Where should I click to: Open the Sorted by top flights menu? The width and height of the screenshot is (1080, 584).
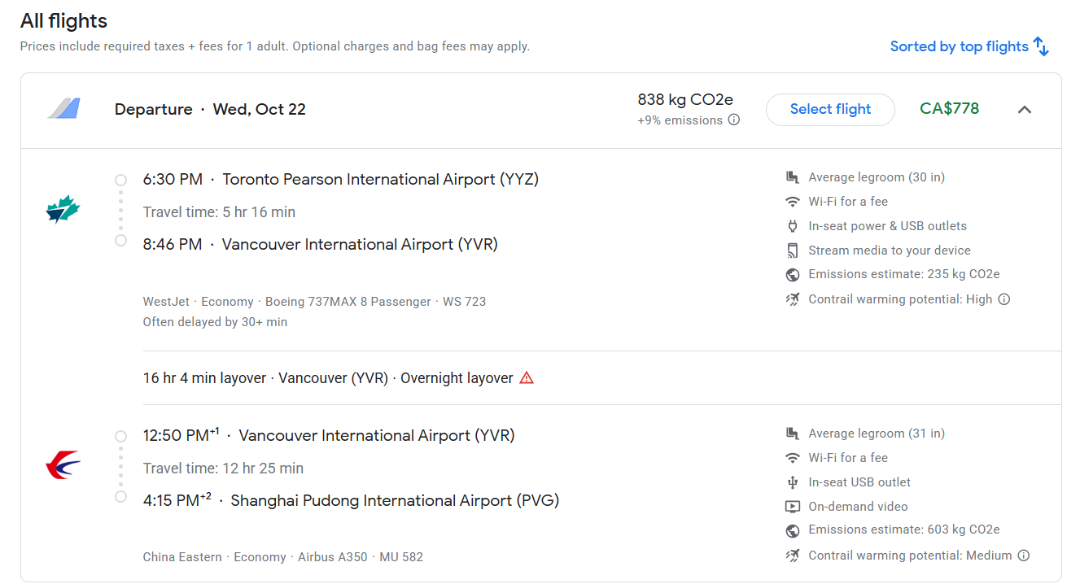pyautogui.click(x=959, y=46)
